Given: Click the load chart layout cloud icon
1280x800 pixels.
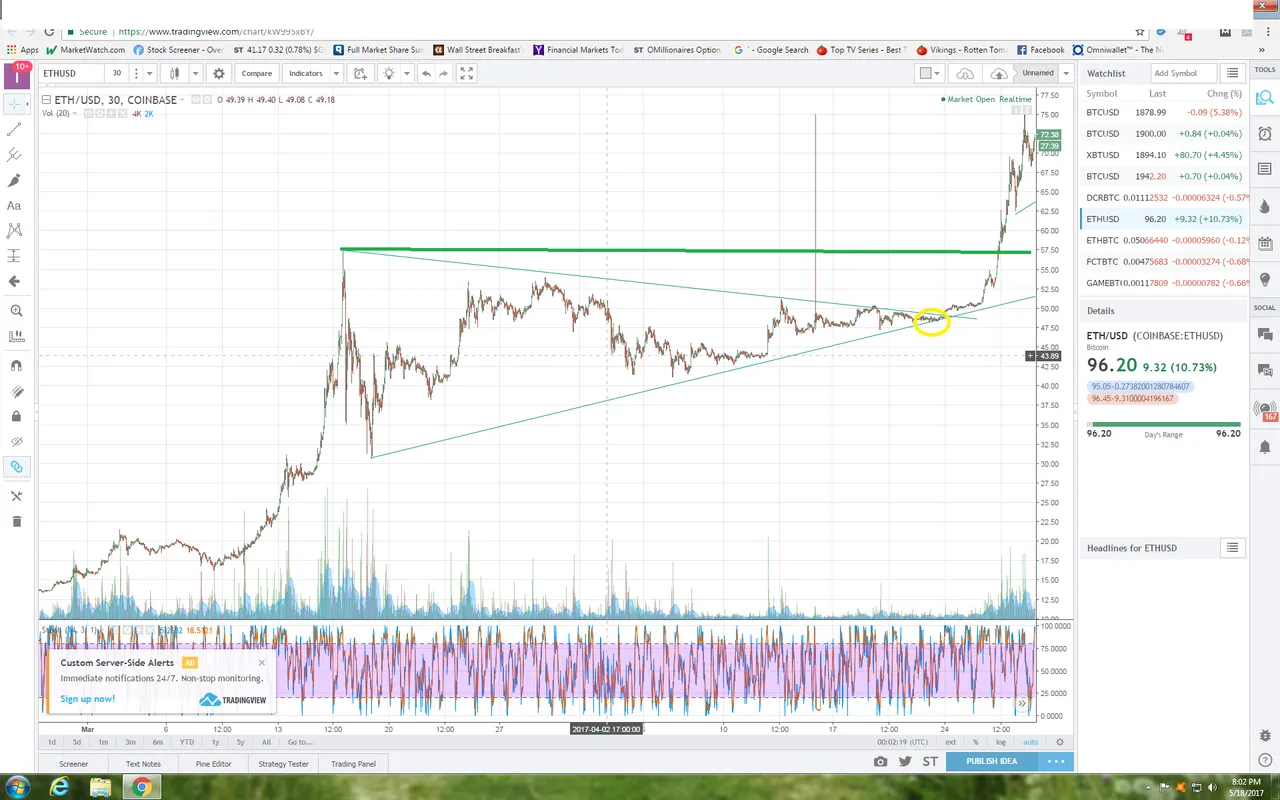Looking at the screenshot, I should (965, 73).
